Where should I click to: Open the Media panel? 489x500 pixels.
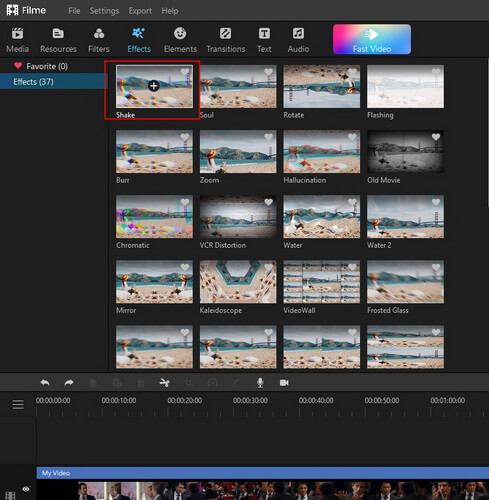17,40
